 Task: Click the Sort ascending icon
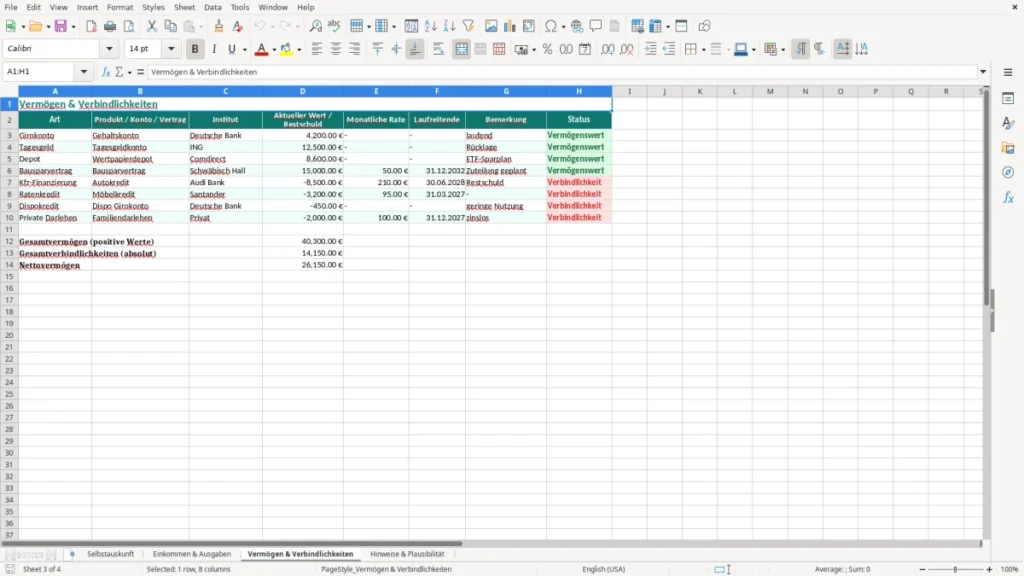(x=430, y=26)
